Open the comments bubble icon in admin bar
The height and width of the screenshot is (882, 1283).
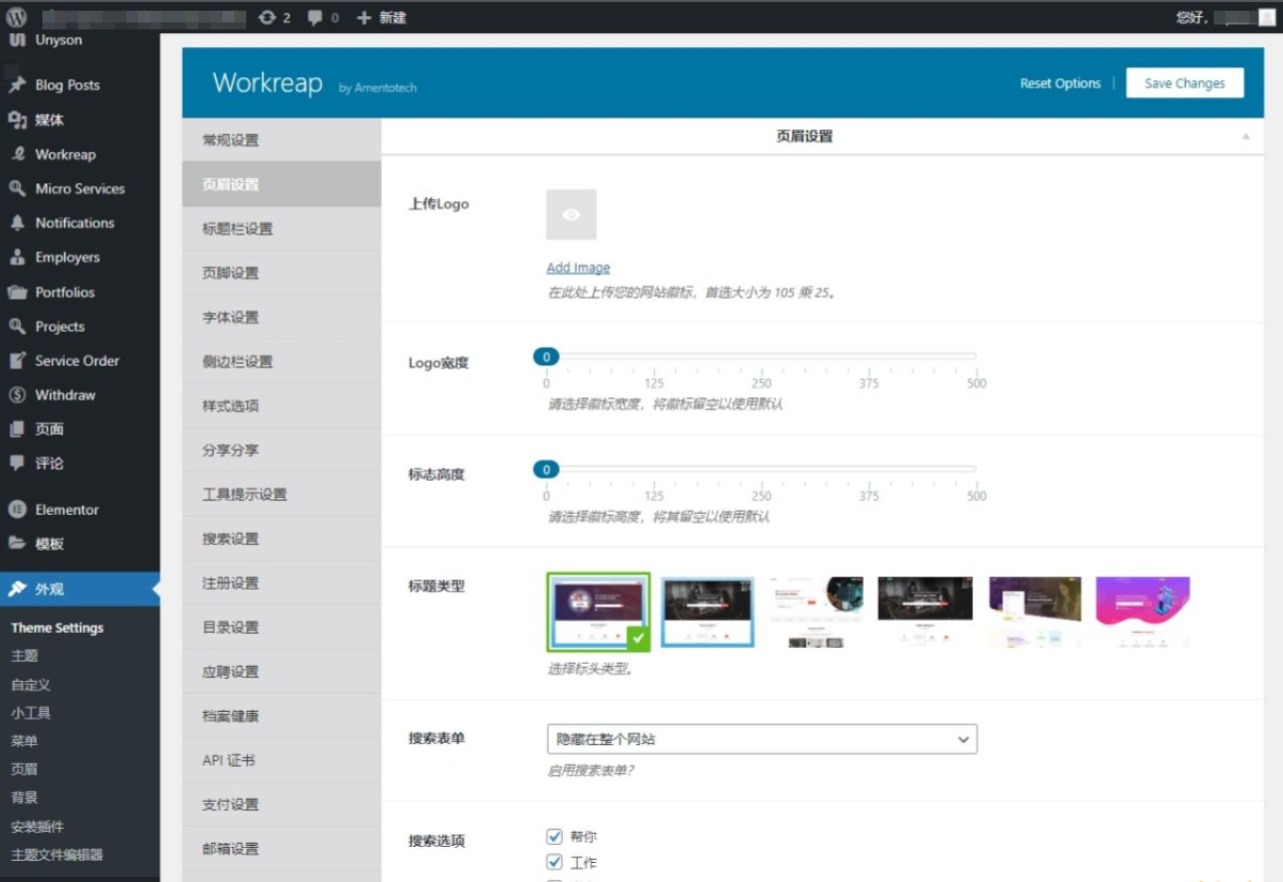click(315, 18)
